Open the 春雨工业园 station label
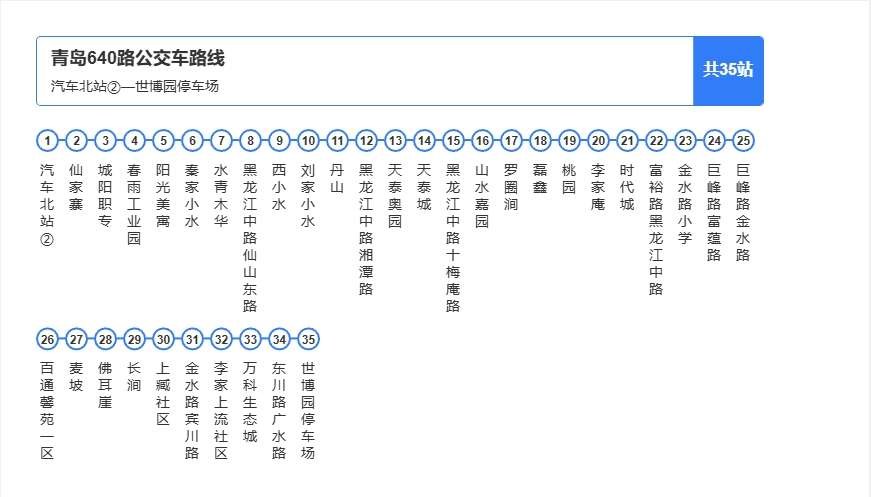Viewport: 871px width, 497px height. 134,204
